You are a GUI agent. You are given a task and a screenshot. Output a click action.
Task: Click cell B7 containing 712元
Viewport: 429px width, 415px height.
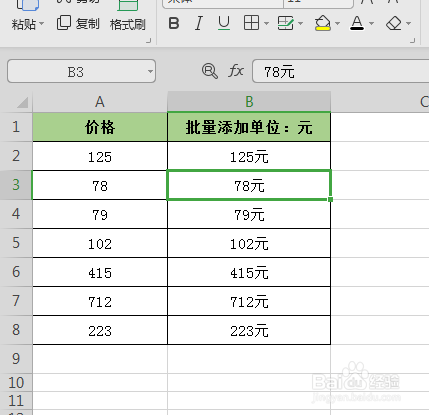point(249,301)
